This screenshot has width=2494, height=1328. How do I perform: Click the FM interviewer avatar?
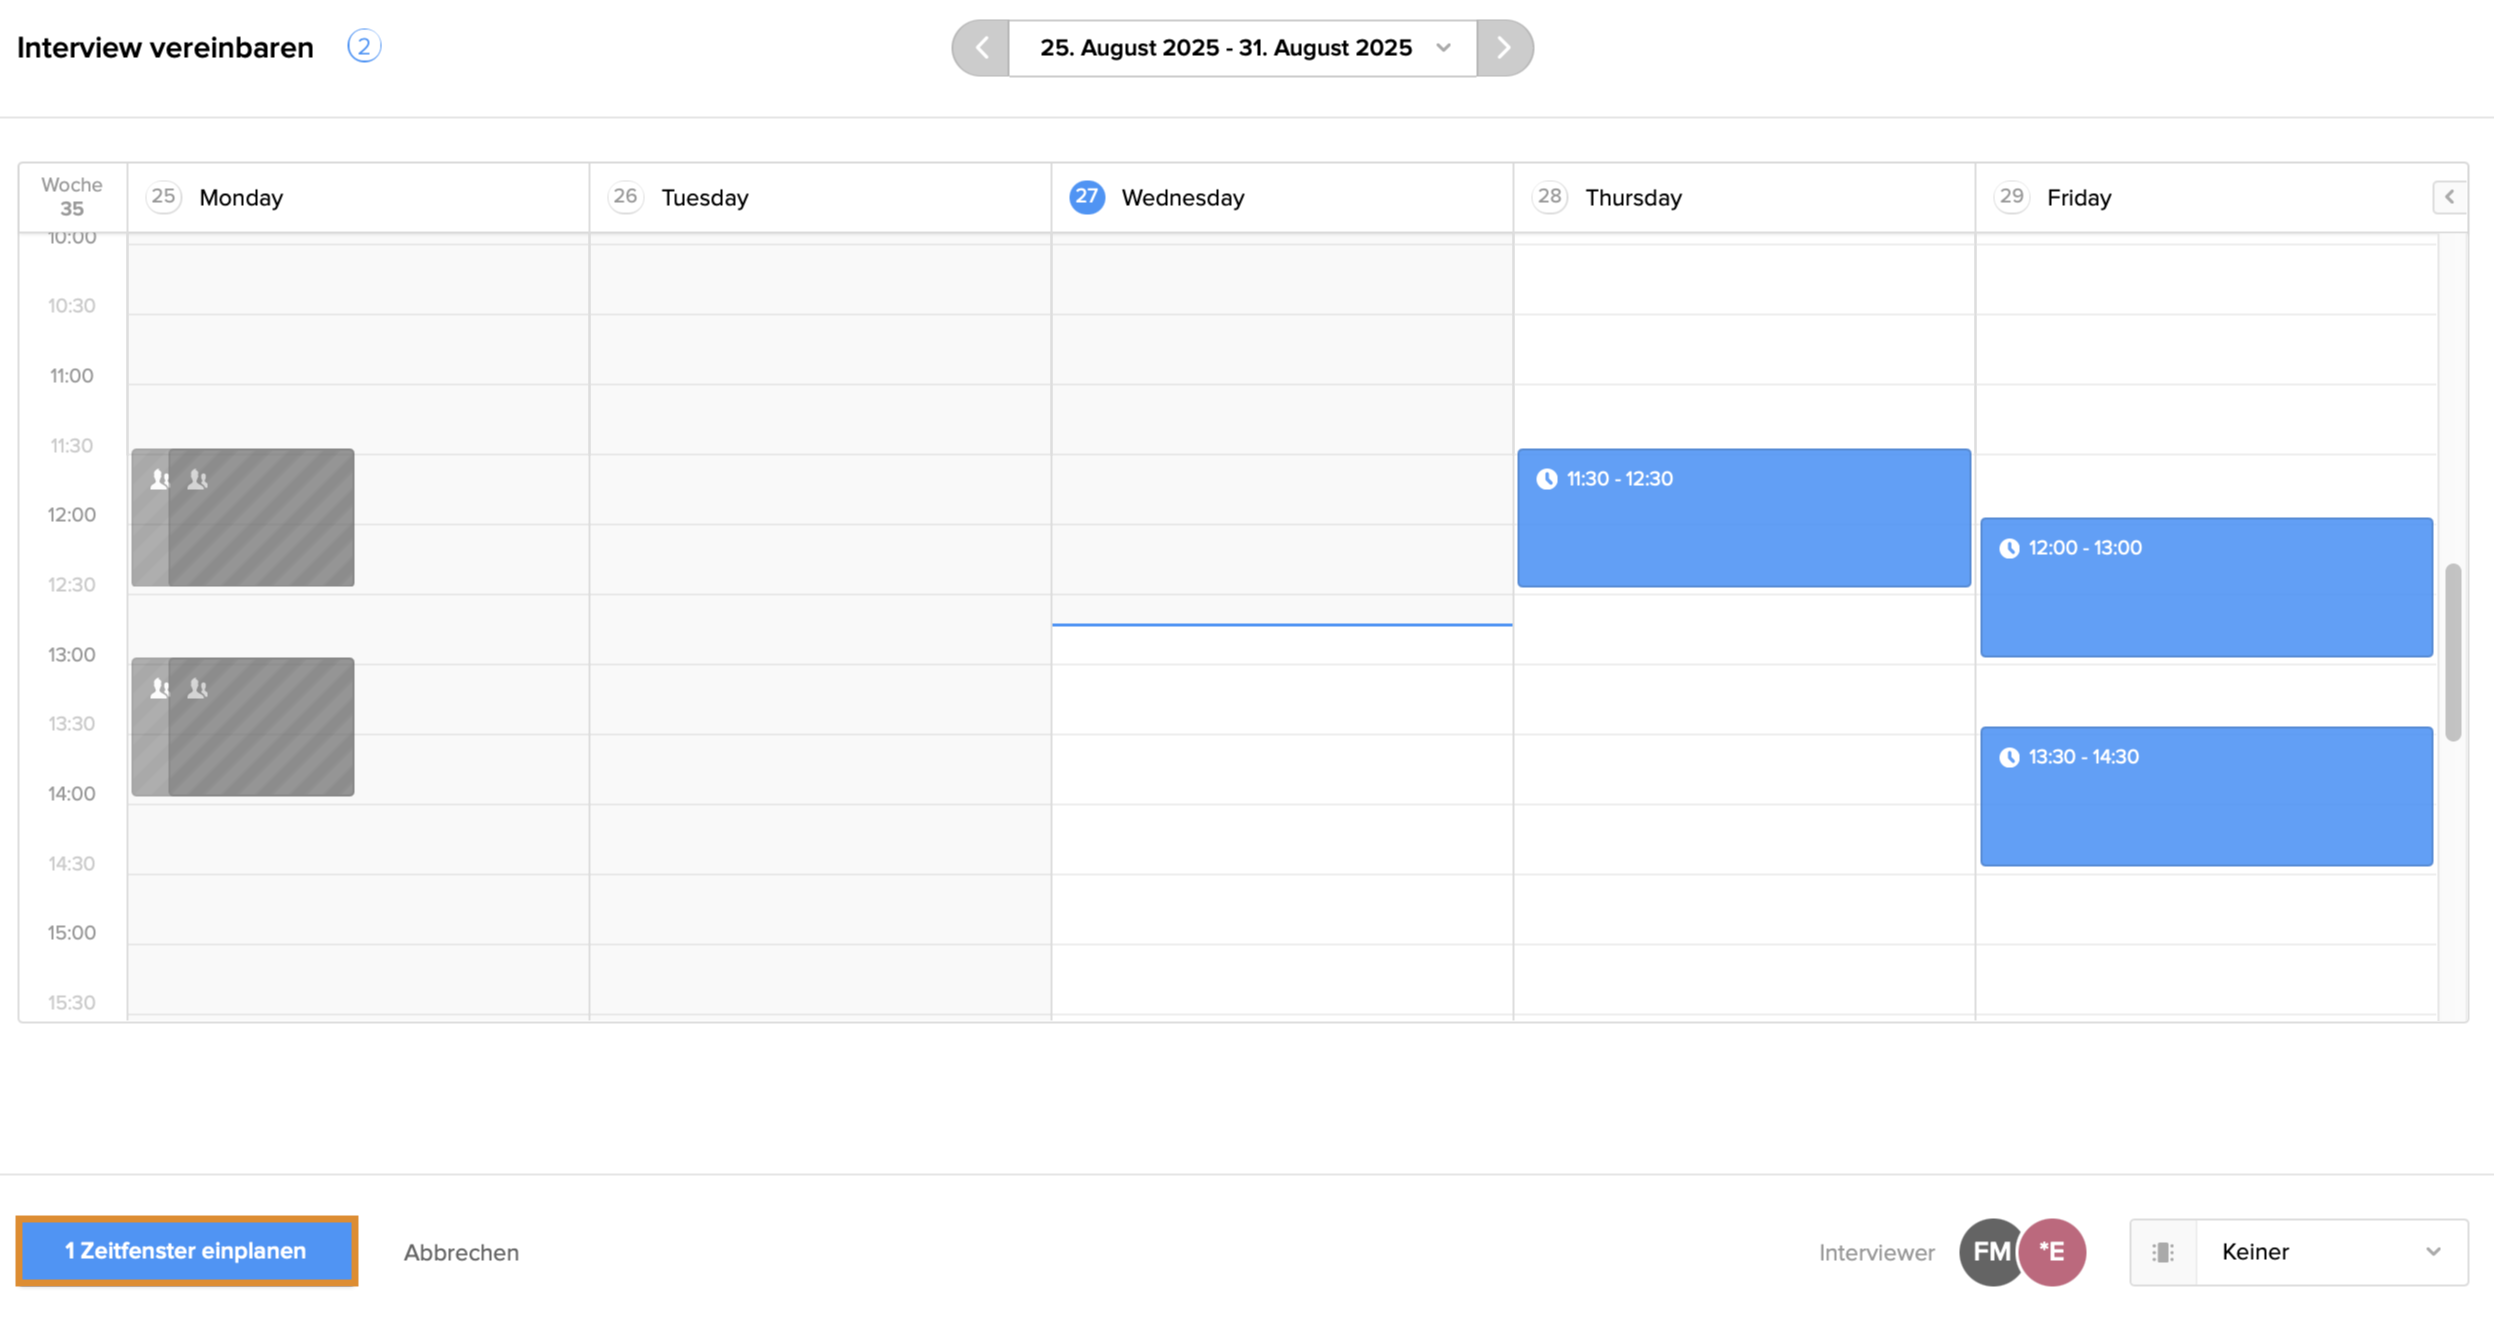1988,1252
